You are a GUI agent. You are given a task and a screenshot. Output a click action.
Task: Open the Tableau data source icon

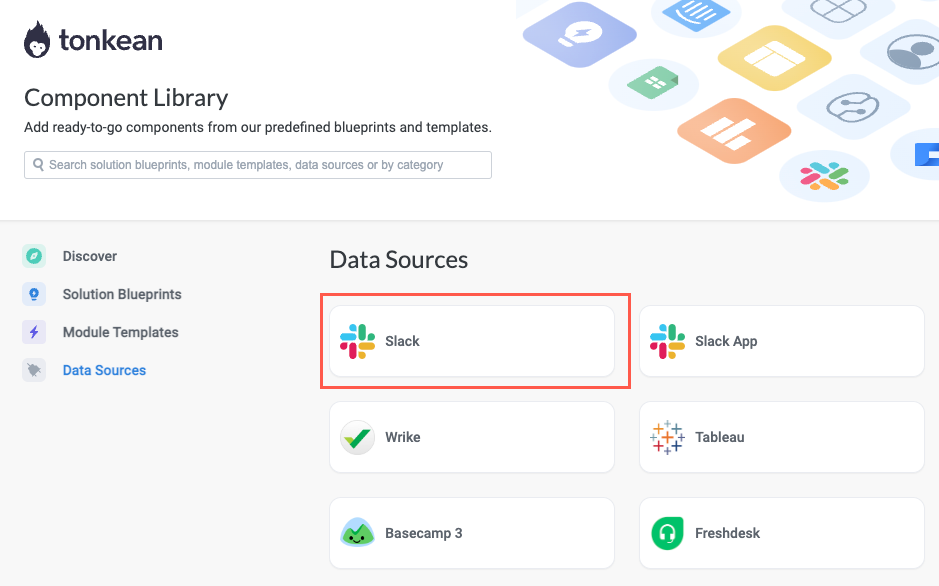tap(667, 437)
